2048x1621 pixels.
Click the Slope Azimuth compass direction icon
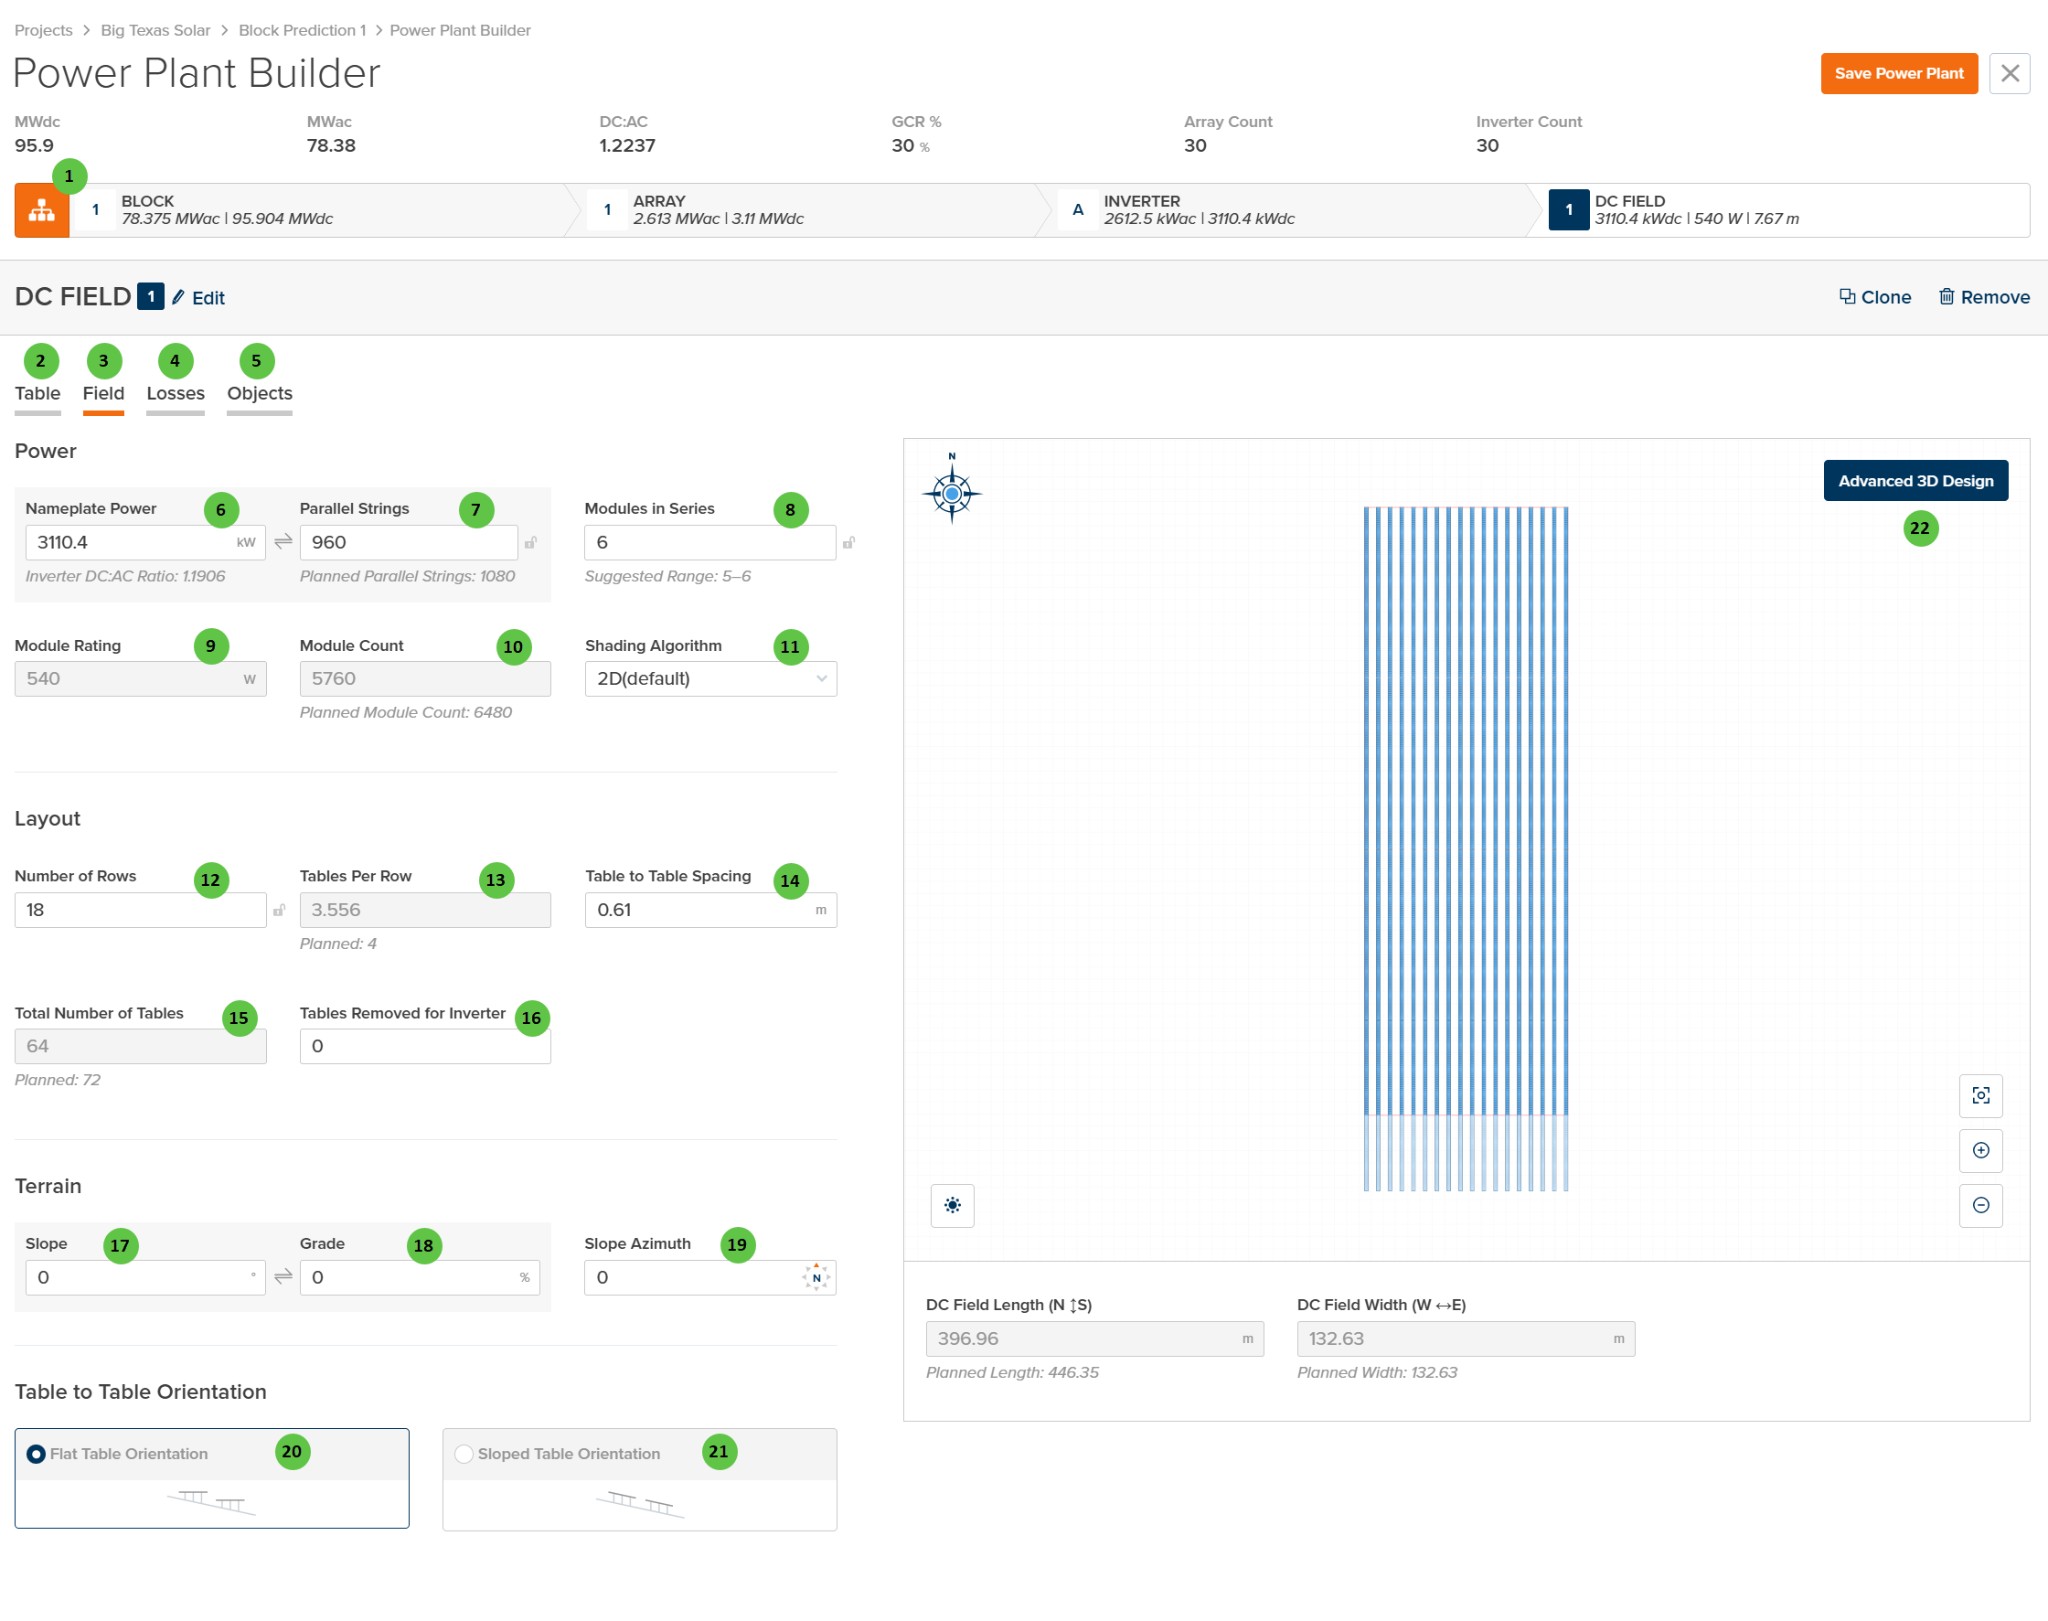pyautogui.click(x=816, y=1277)
